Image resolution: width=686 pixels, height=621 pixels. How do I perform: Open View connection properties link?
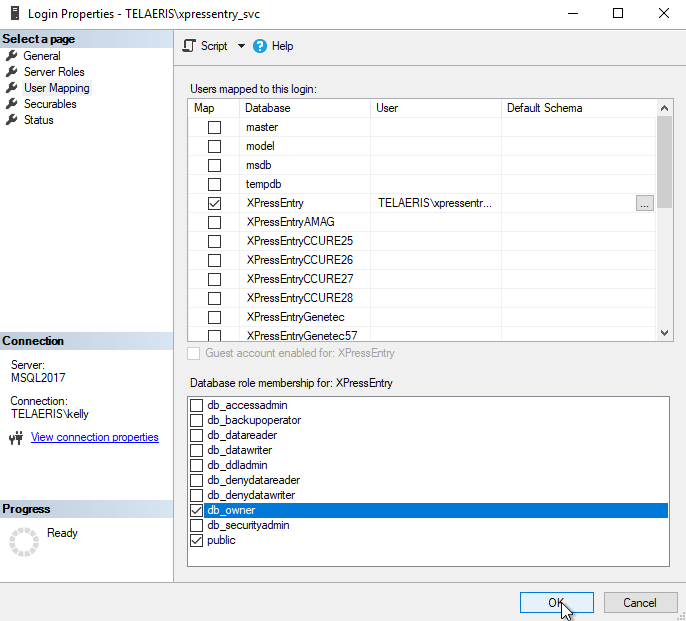[94, 437]
